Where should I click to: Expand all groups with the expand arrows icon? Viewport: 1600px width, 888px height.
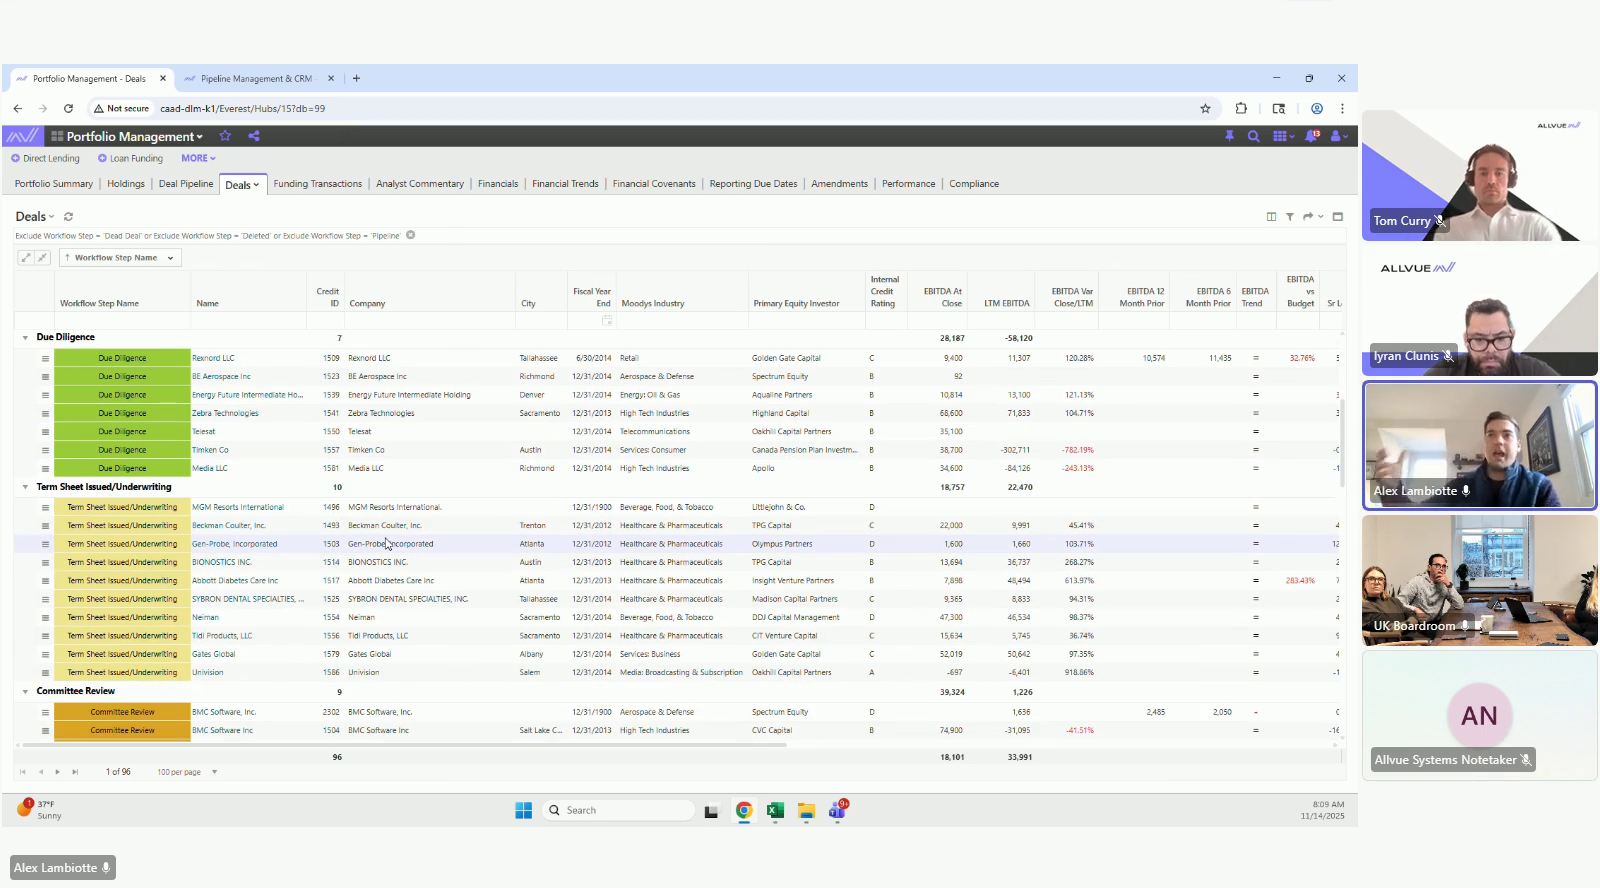click(26, 257)
